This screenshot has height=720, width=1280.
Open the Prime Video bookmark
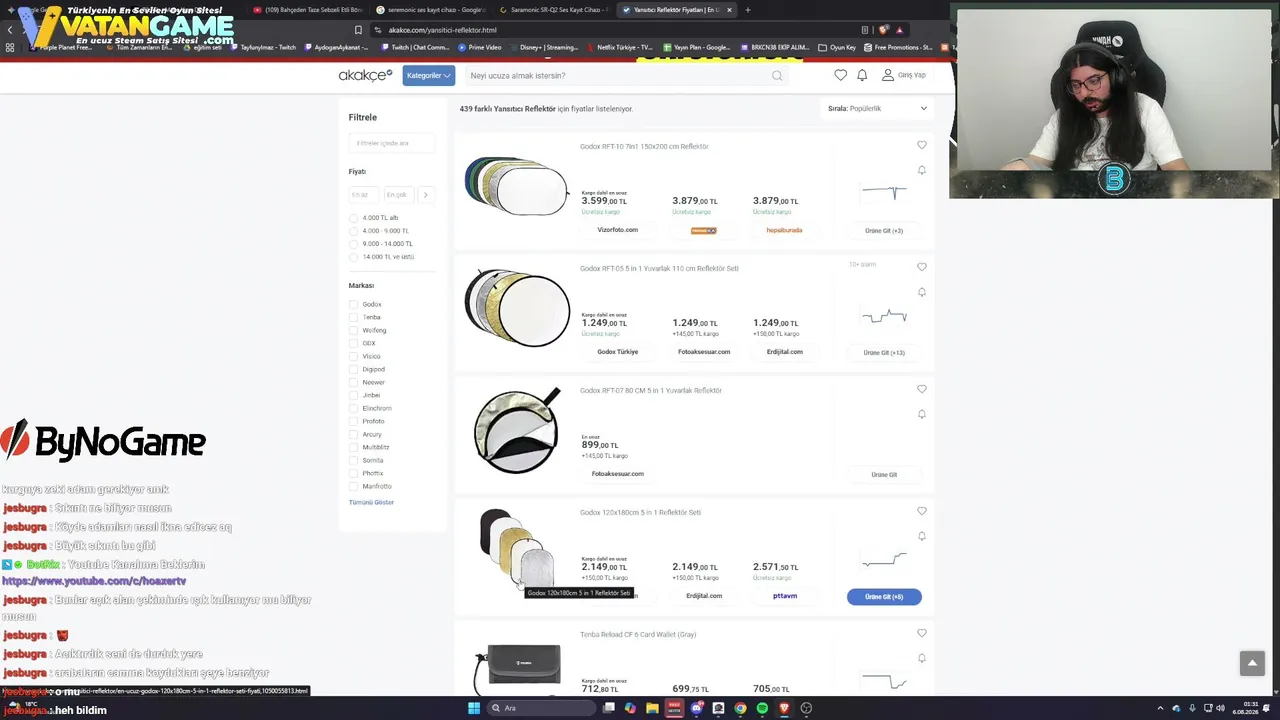click(480, 47)
